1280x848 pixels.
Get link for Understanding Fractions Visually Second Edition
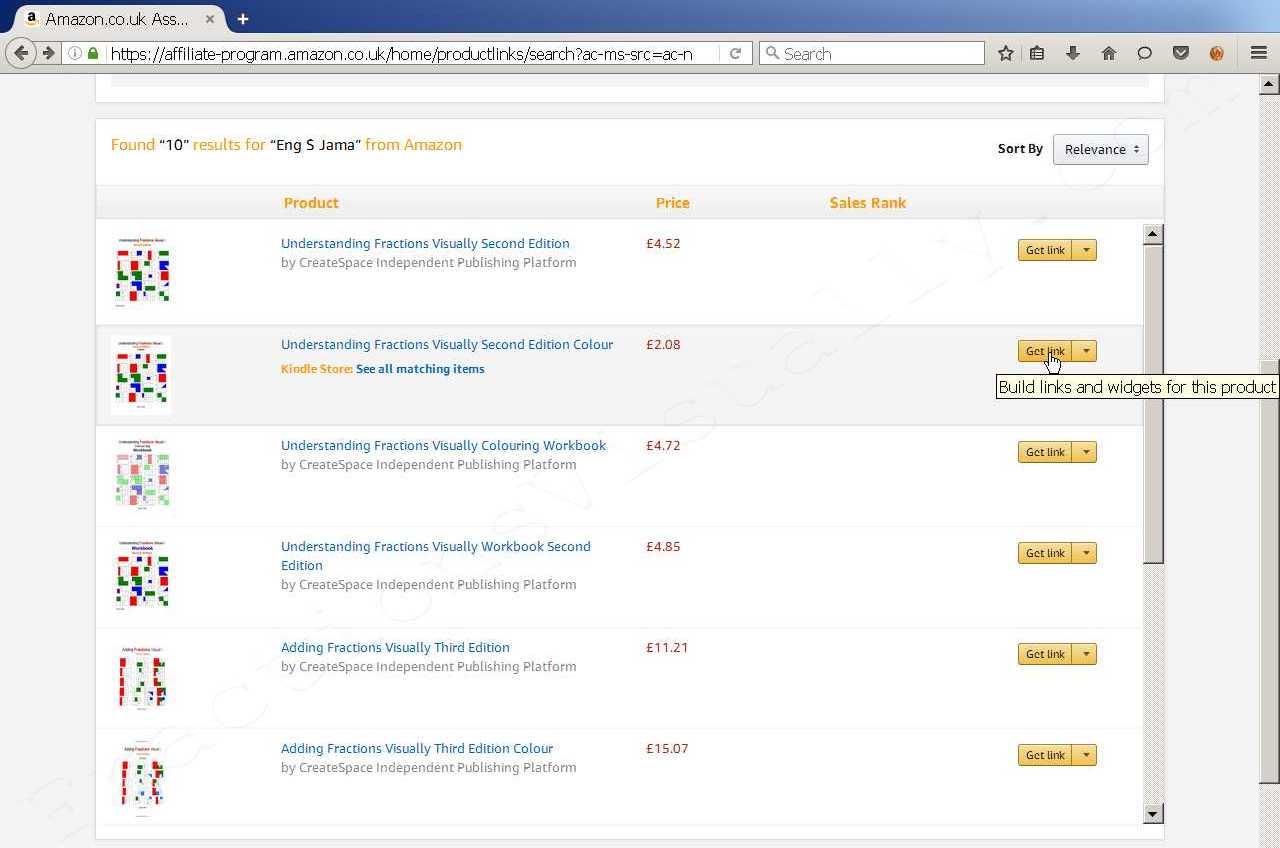(x=1045, y=250)
